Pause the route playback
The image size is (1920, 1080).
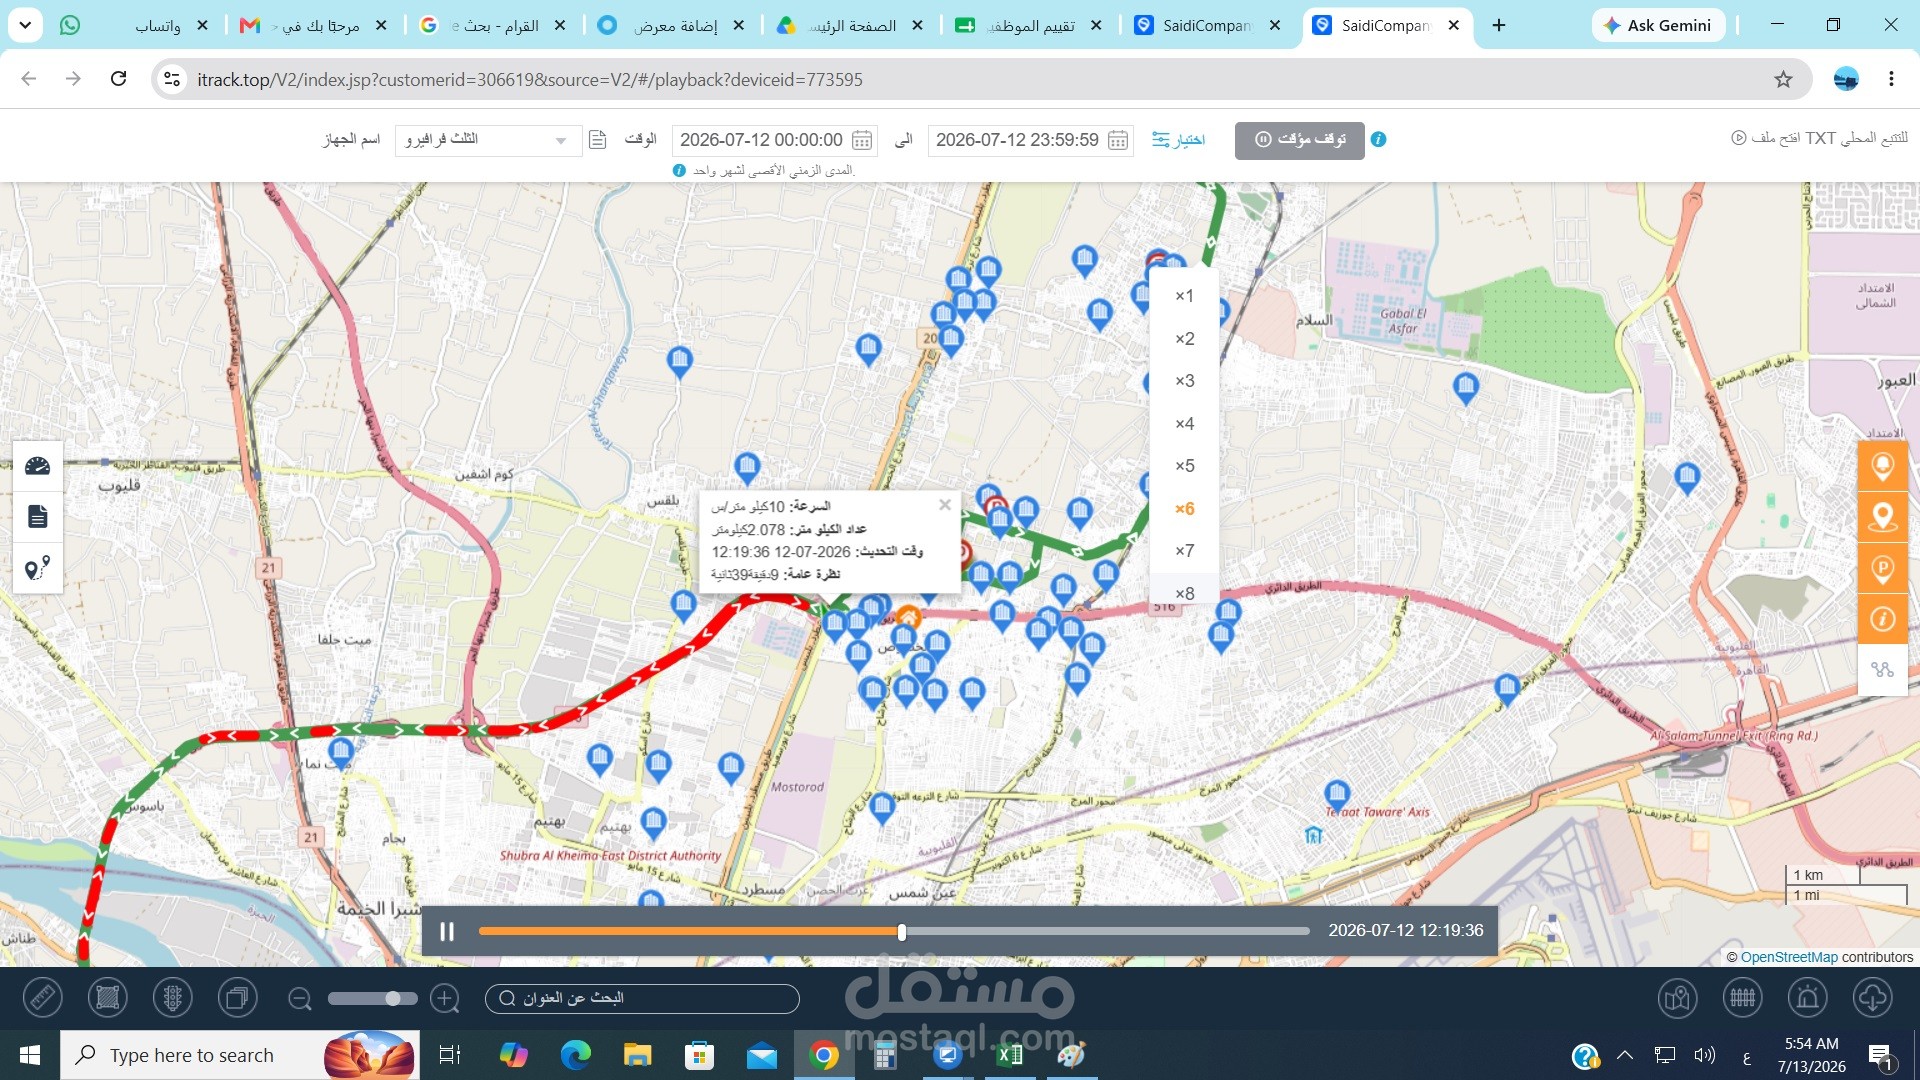(x=447, y=932)
